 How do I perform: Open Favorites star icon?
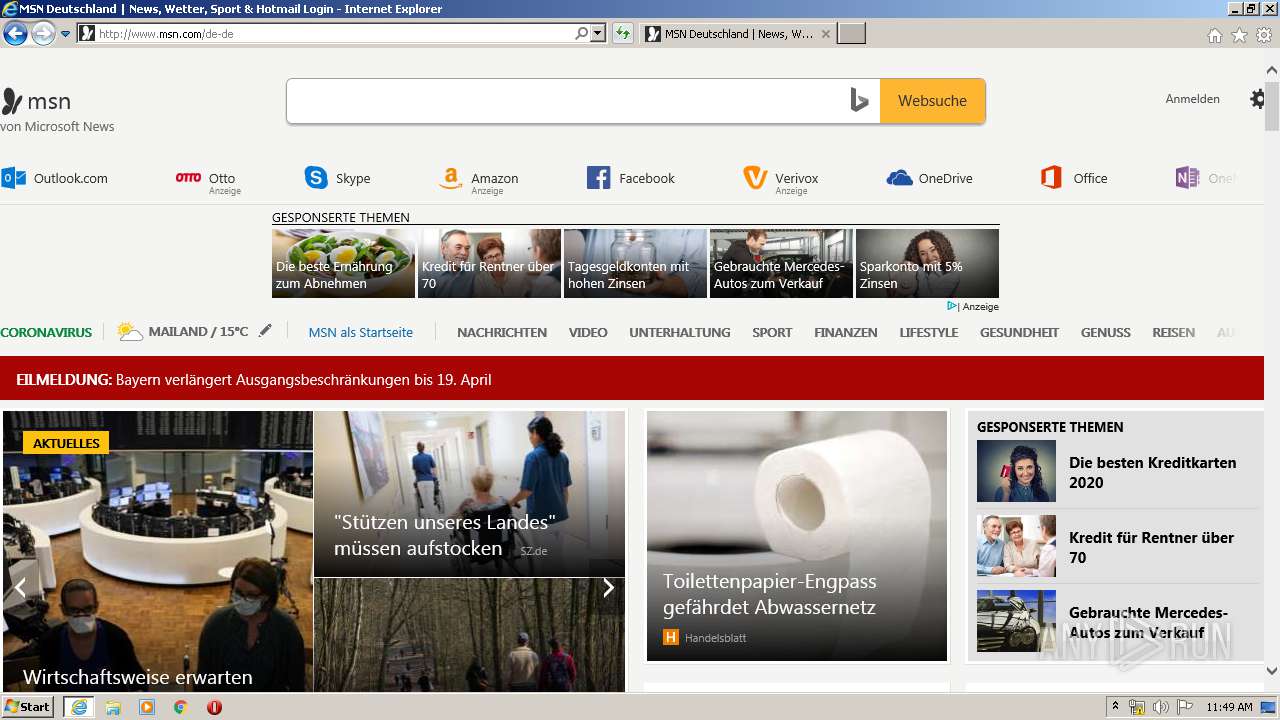tap(1239, 35)
